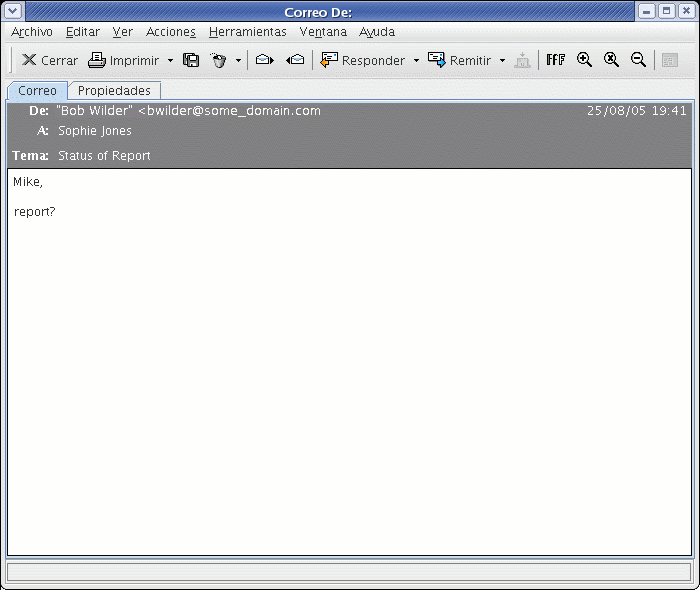Open the Archivo menu
Image resolution: width=700 pixels, height=590 pixels.
coord(32,32)
